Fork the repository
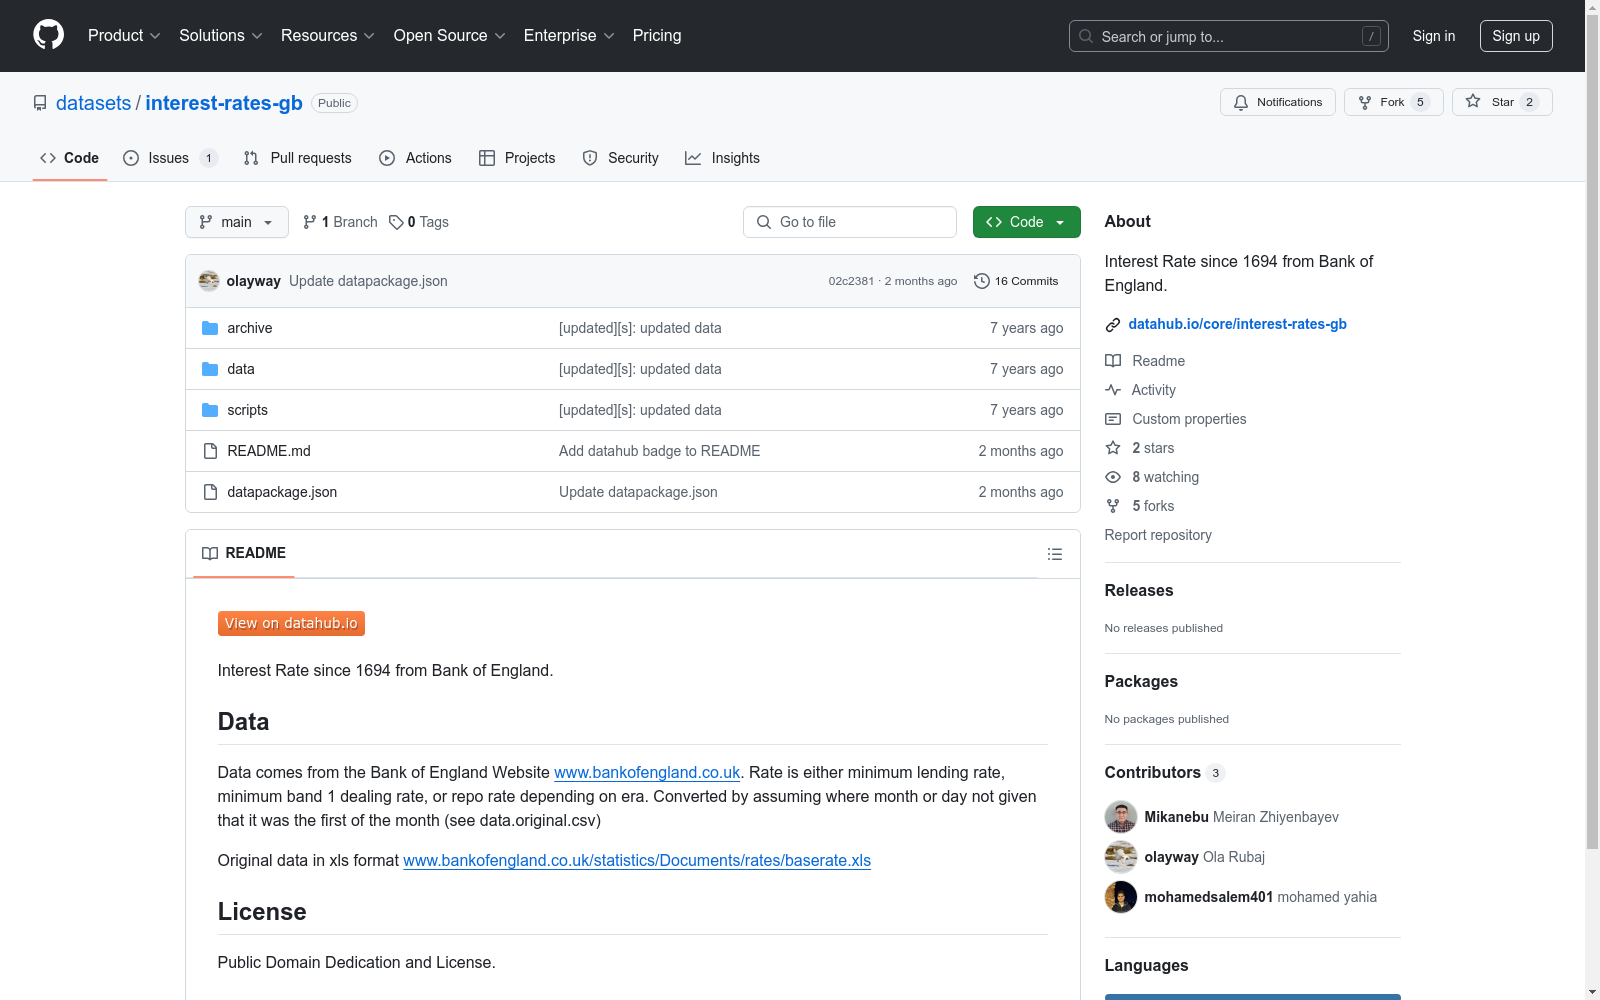 click(1393, 102)
